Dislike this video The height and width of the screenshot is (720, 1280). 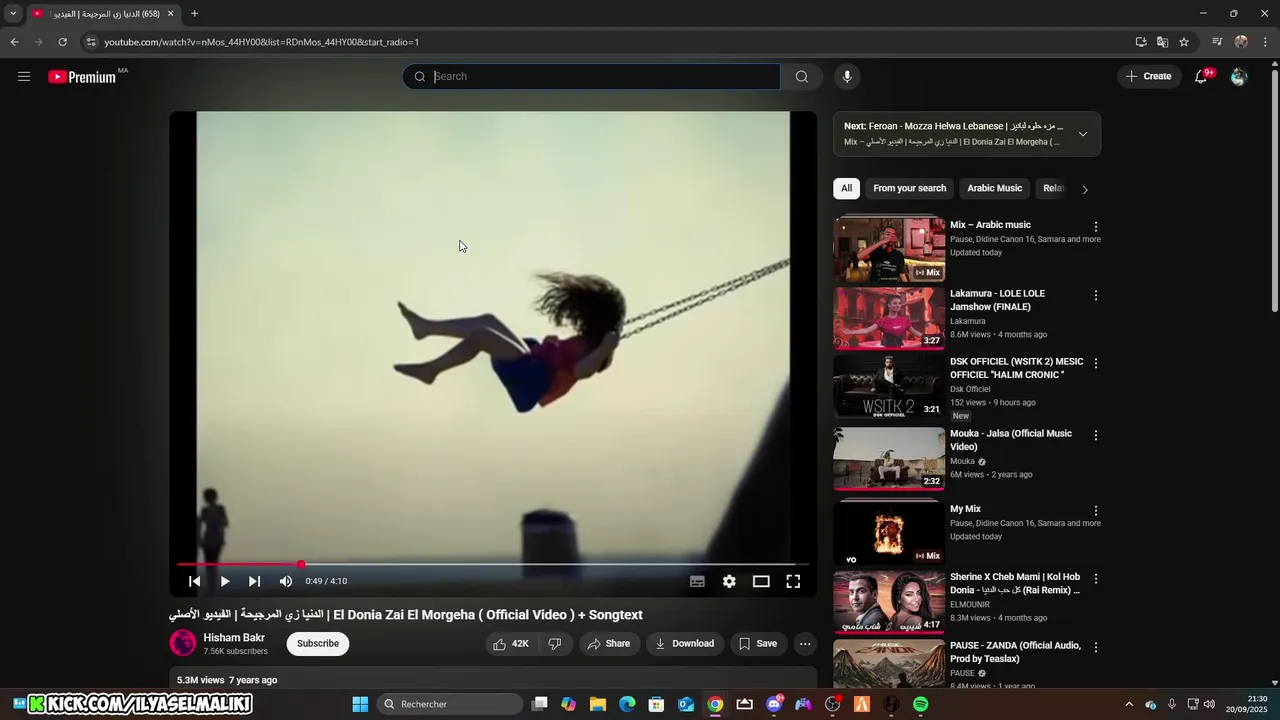tap(556, 644)
